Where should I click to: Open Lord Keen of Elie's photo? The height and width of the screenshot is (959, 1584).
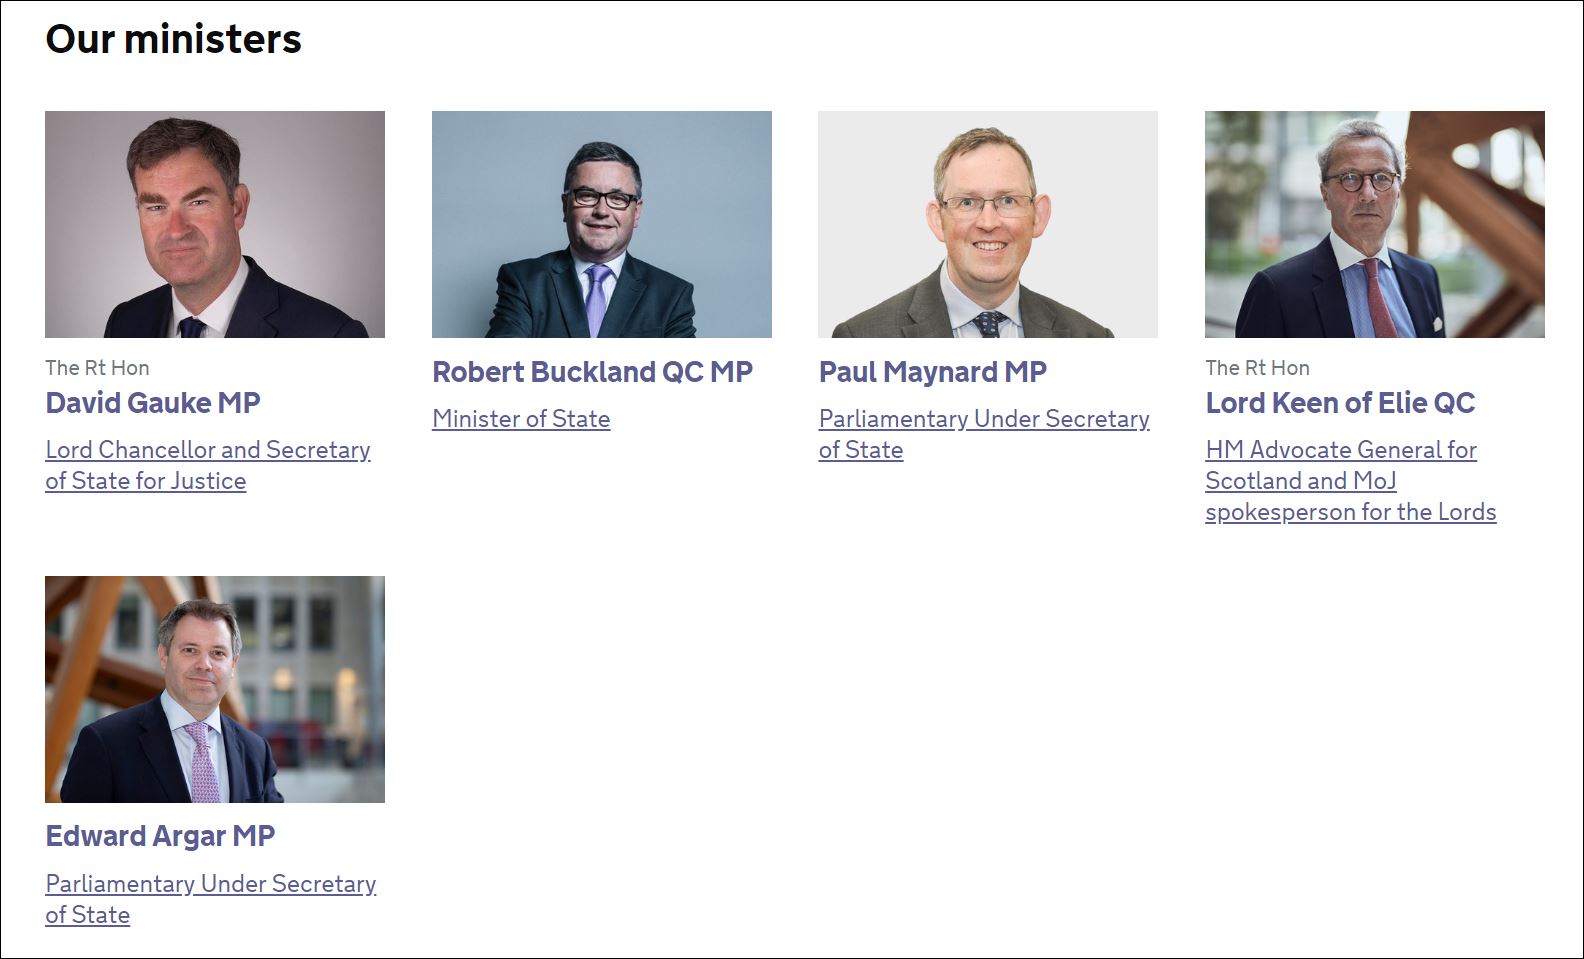[x=1374, y=224]
